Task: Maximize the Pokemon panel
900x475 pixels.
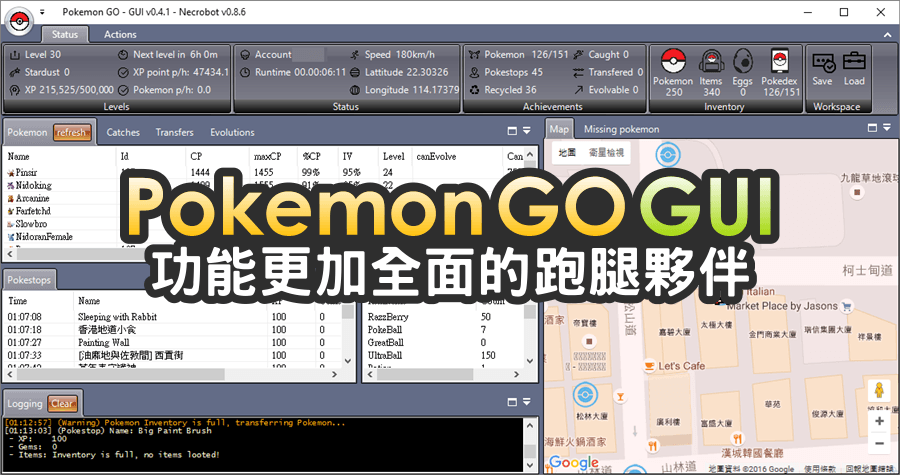Action: (x=512, y=131)
